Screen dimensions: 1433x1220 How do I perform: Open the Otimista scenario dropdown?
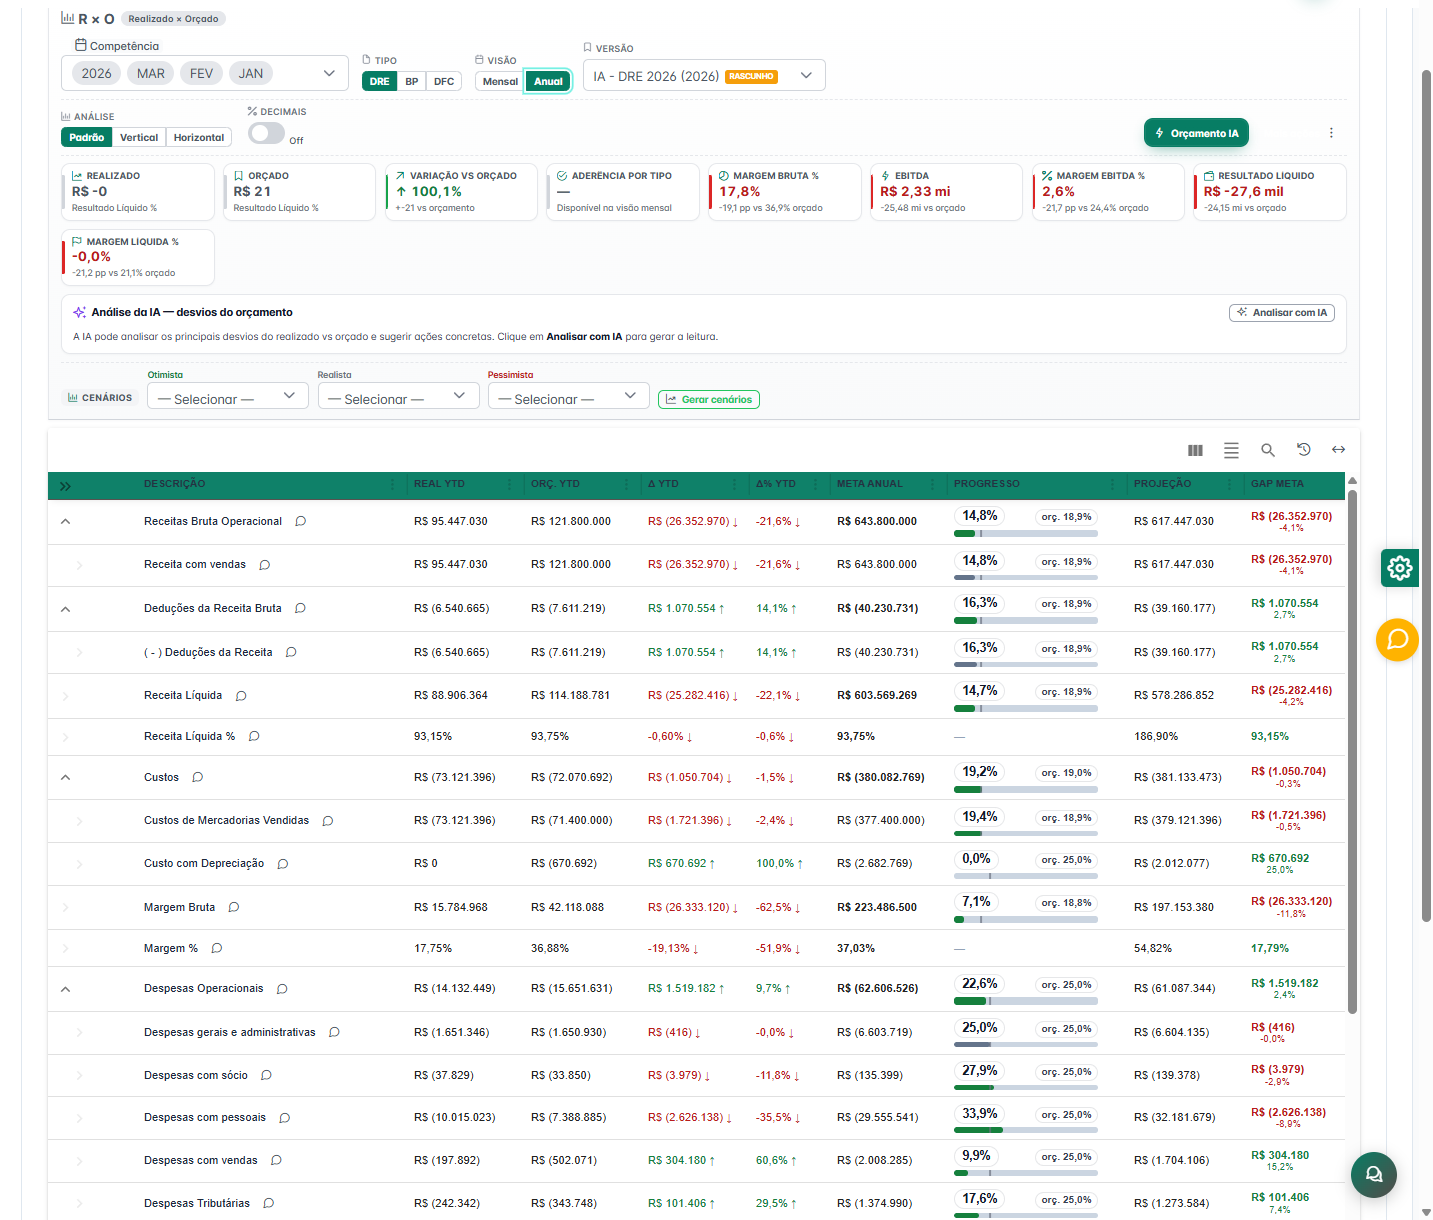[227, 398]
